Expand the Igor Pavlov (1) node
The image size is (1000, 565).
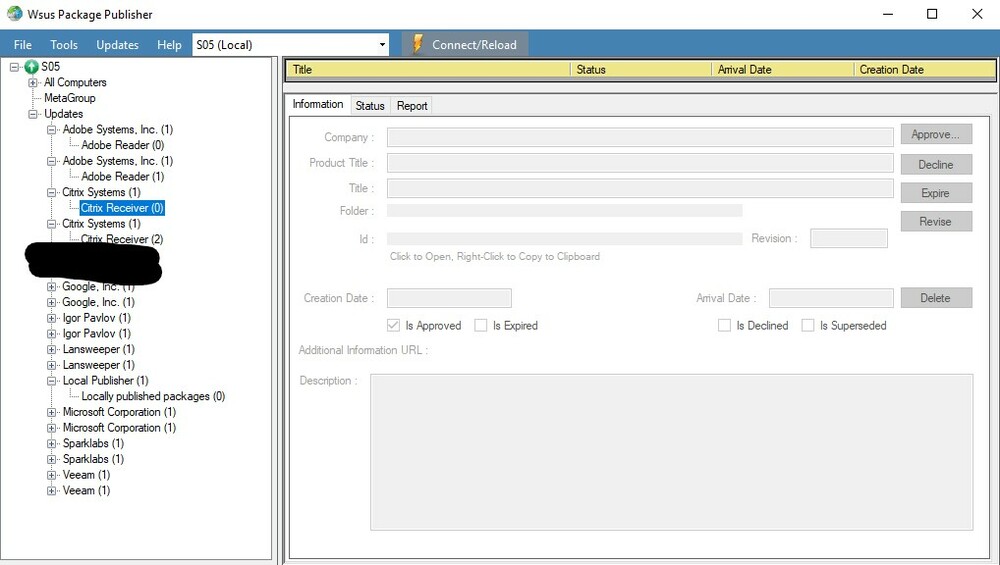[x=52, y=318]
